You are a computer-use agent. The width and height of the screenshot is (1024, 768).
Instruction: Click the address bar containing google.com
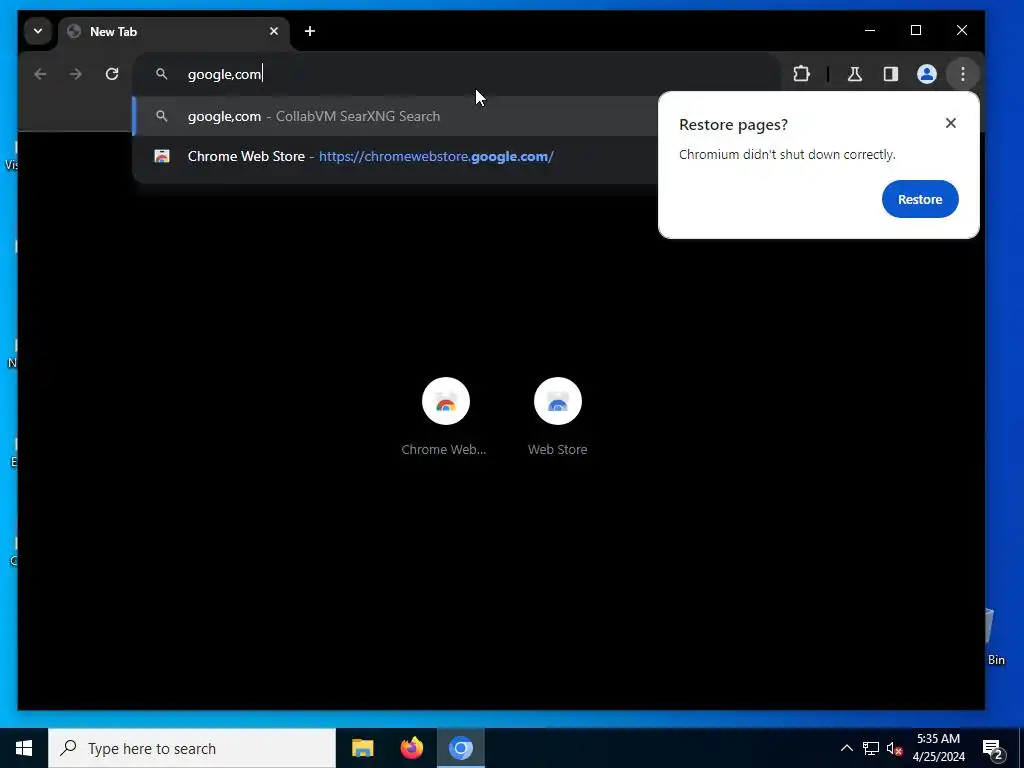pos(457,74)
